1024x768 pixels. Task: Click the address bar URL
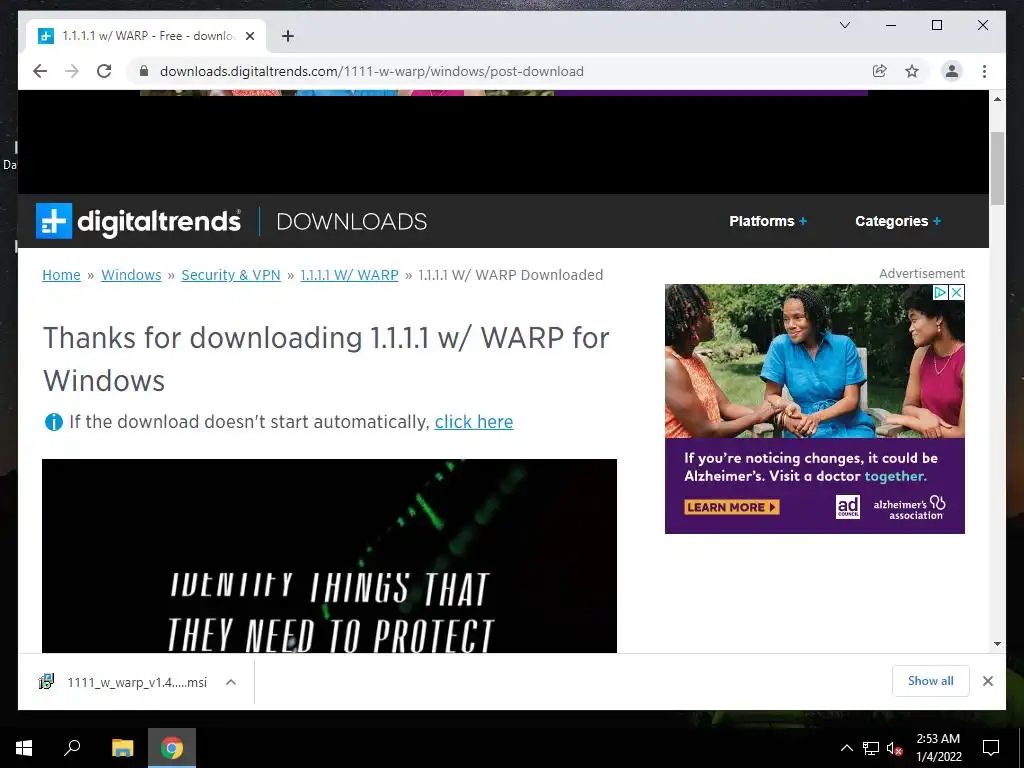coord(372,71)
